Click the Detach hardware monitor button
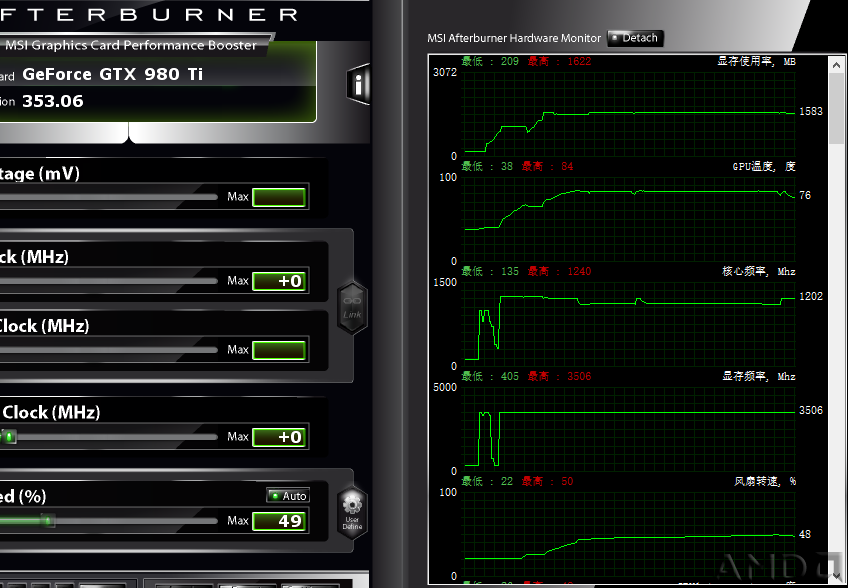 click(635, 38)
